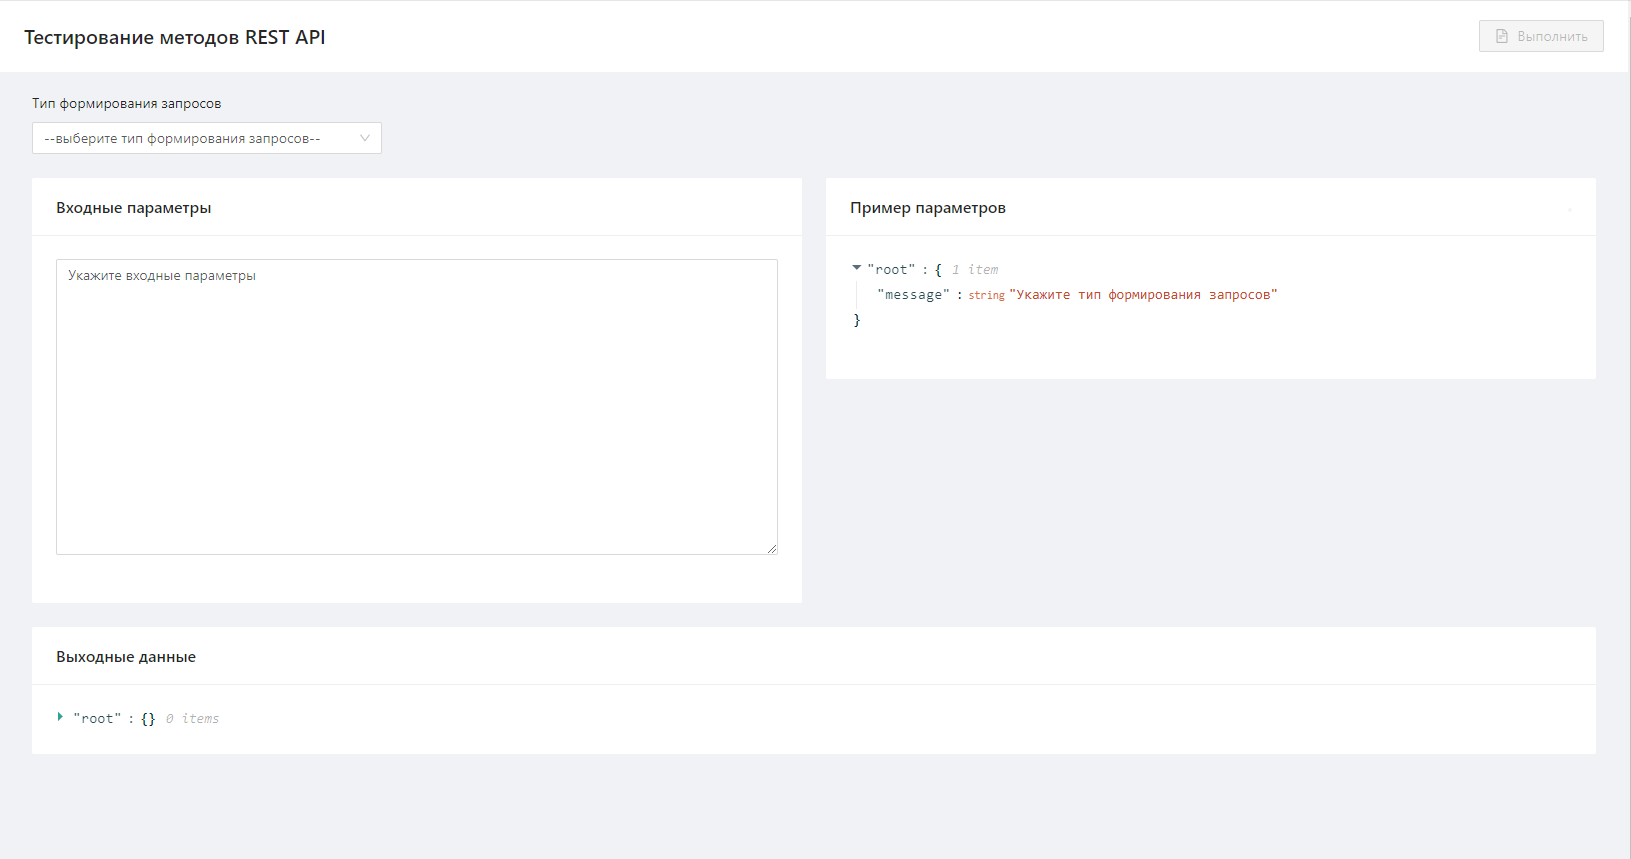Expand the root node in Выходные данные
1631x859 pixels.
pyautogui.click(x=60, y=717)
